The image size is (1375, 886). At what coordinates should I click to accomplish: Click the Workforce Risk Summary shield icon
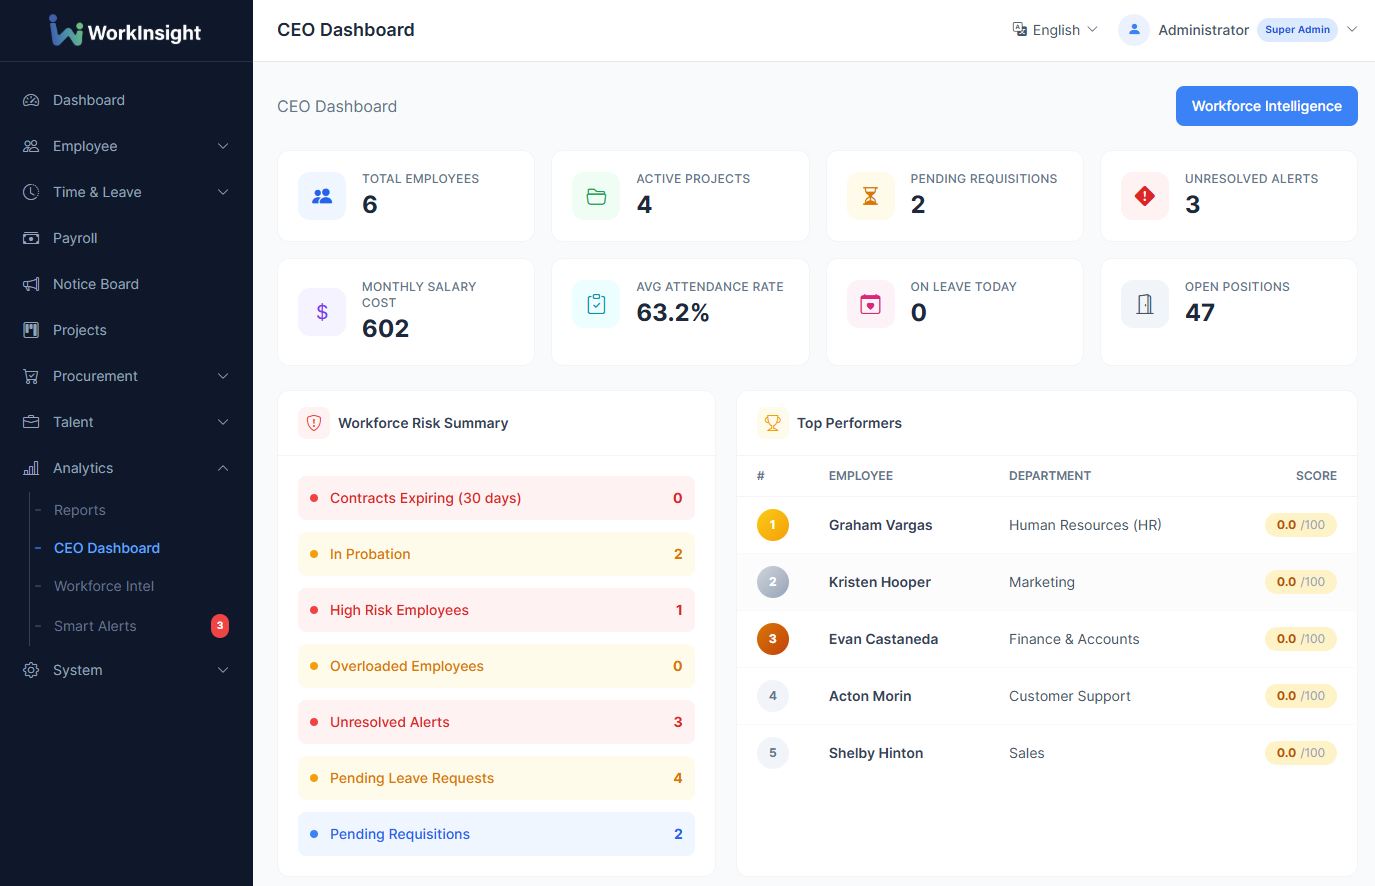(313, 423)
